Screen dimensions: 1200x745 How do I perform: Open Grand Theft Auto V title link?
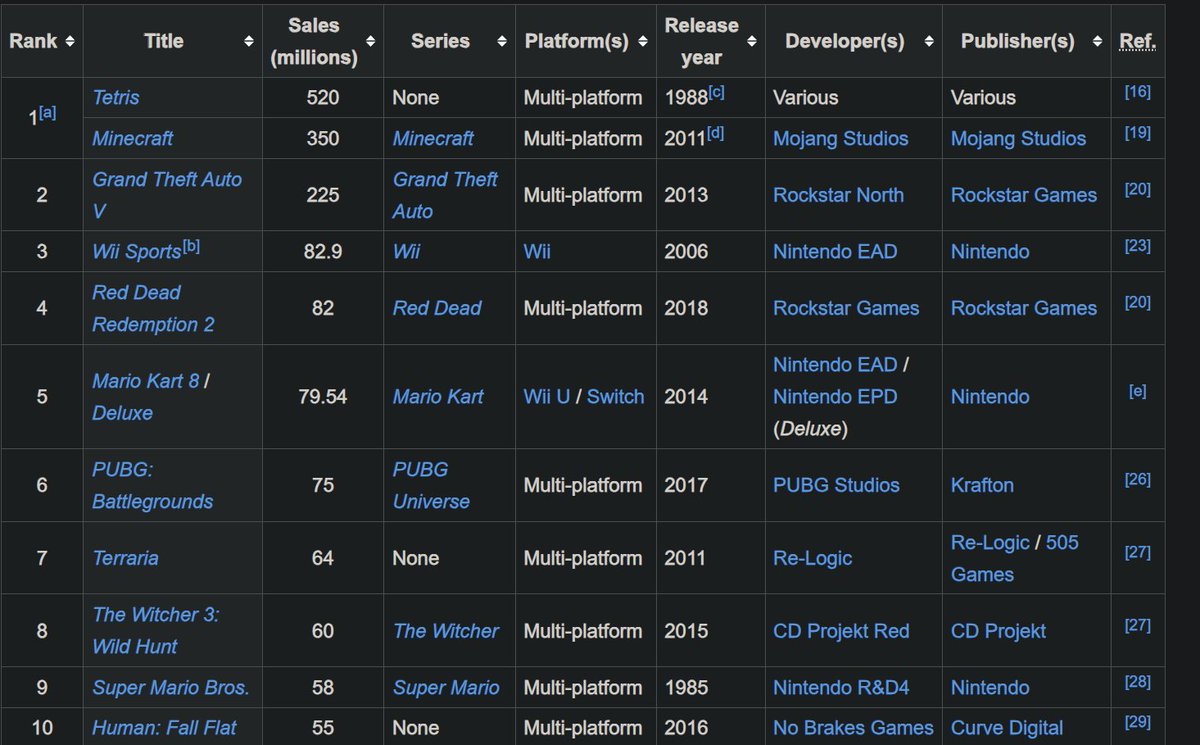click(x=167, y=195)
